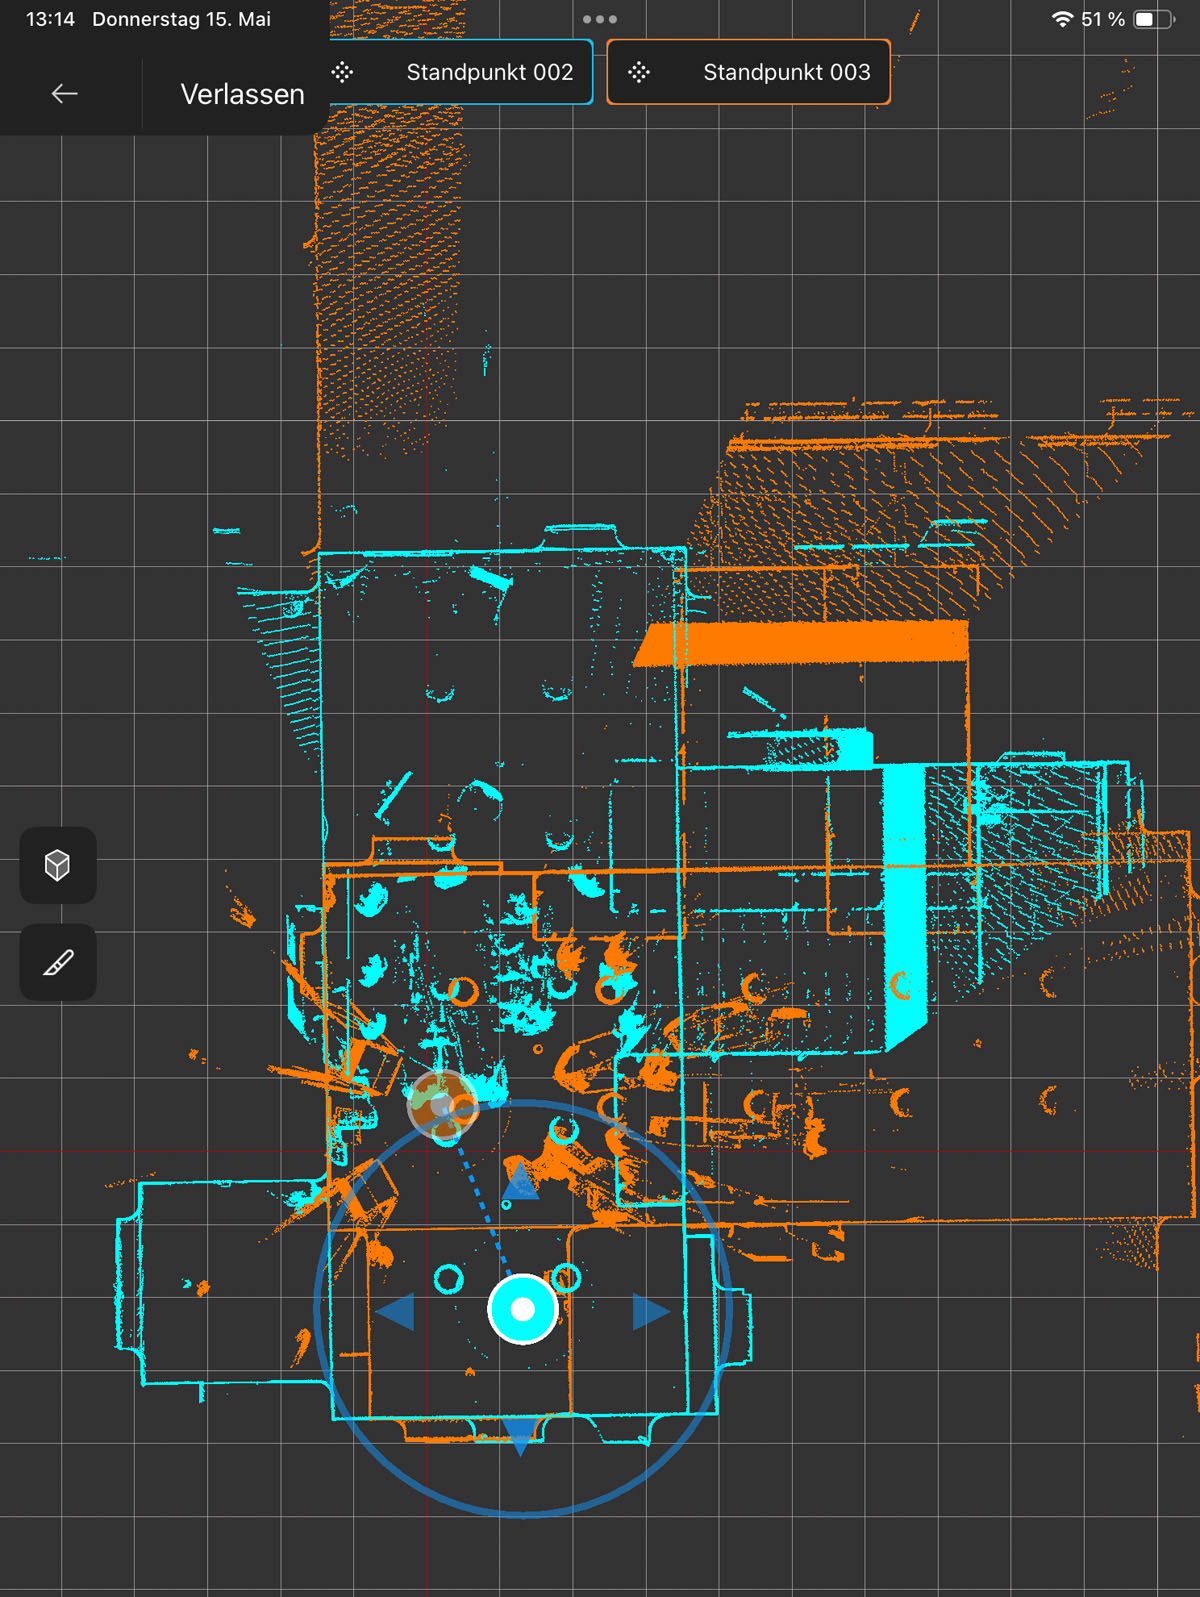1200x1597 pixels.
Task: Tap the back arrow icon
Action: click(64, 94)
